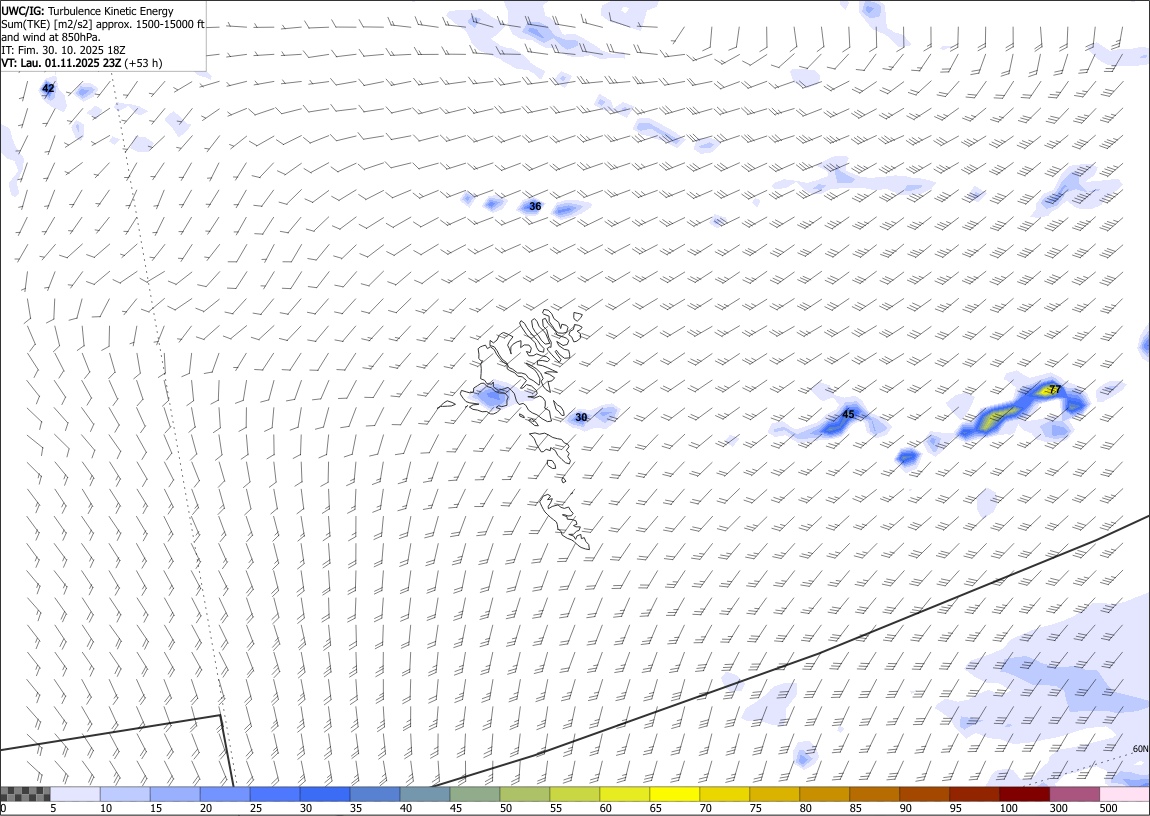Viewport: 1150px width, 816px height.
Task: Click the legend tick label '100'
Action: tap(1008, 808)
